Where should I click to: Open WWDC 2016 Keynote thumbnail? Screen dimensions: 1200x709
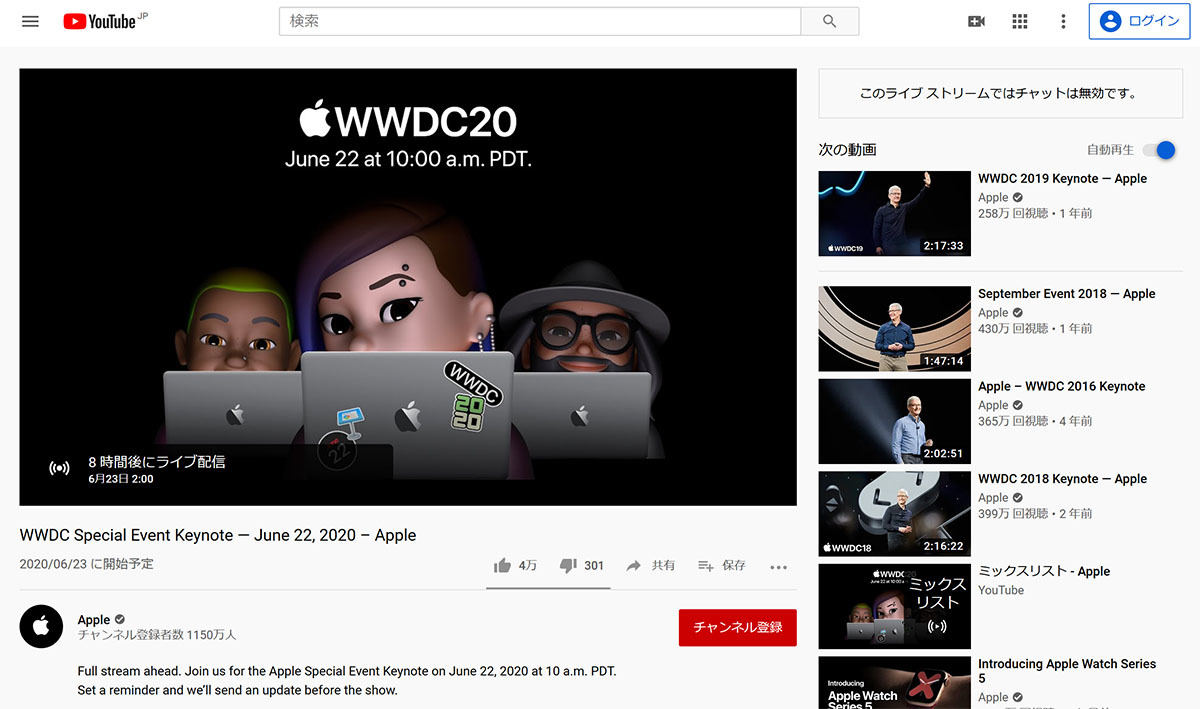(x=895, y=421)
